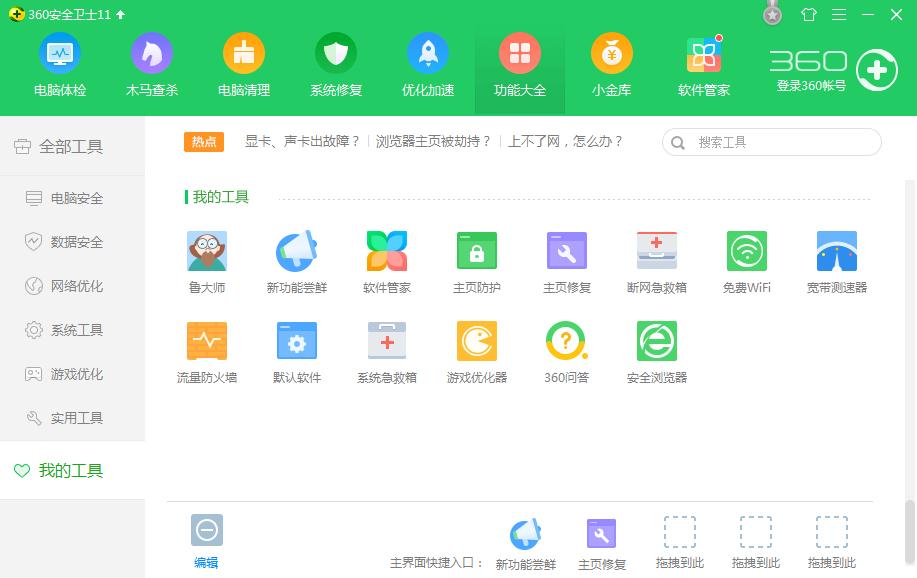Click 新功能尝鲜 shortcut in the bottom bar
917x578 pixels.
click(x=526, y=544)
